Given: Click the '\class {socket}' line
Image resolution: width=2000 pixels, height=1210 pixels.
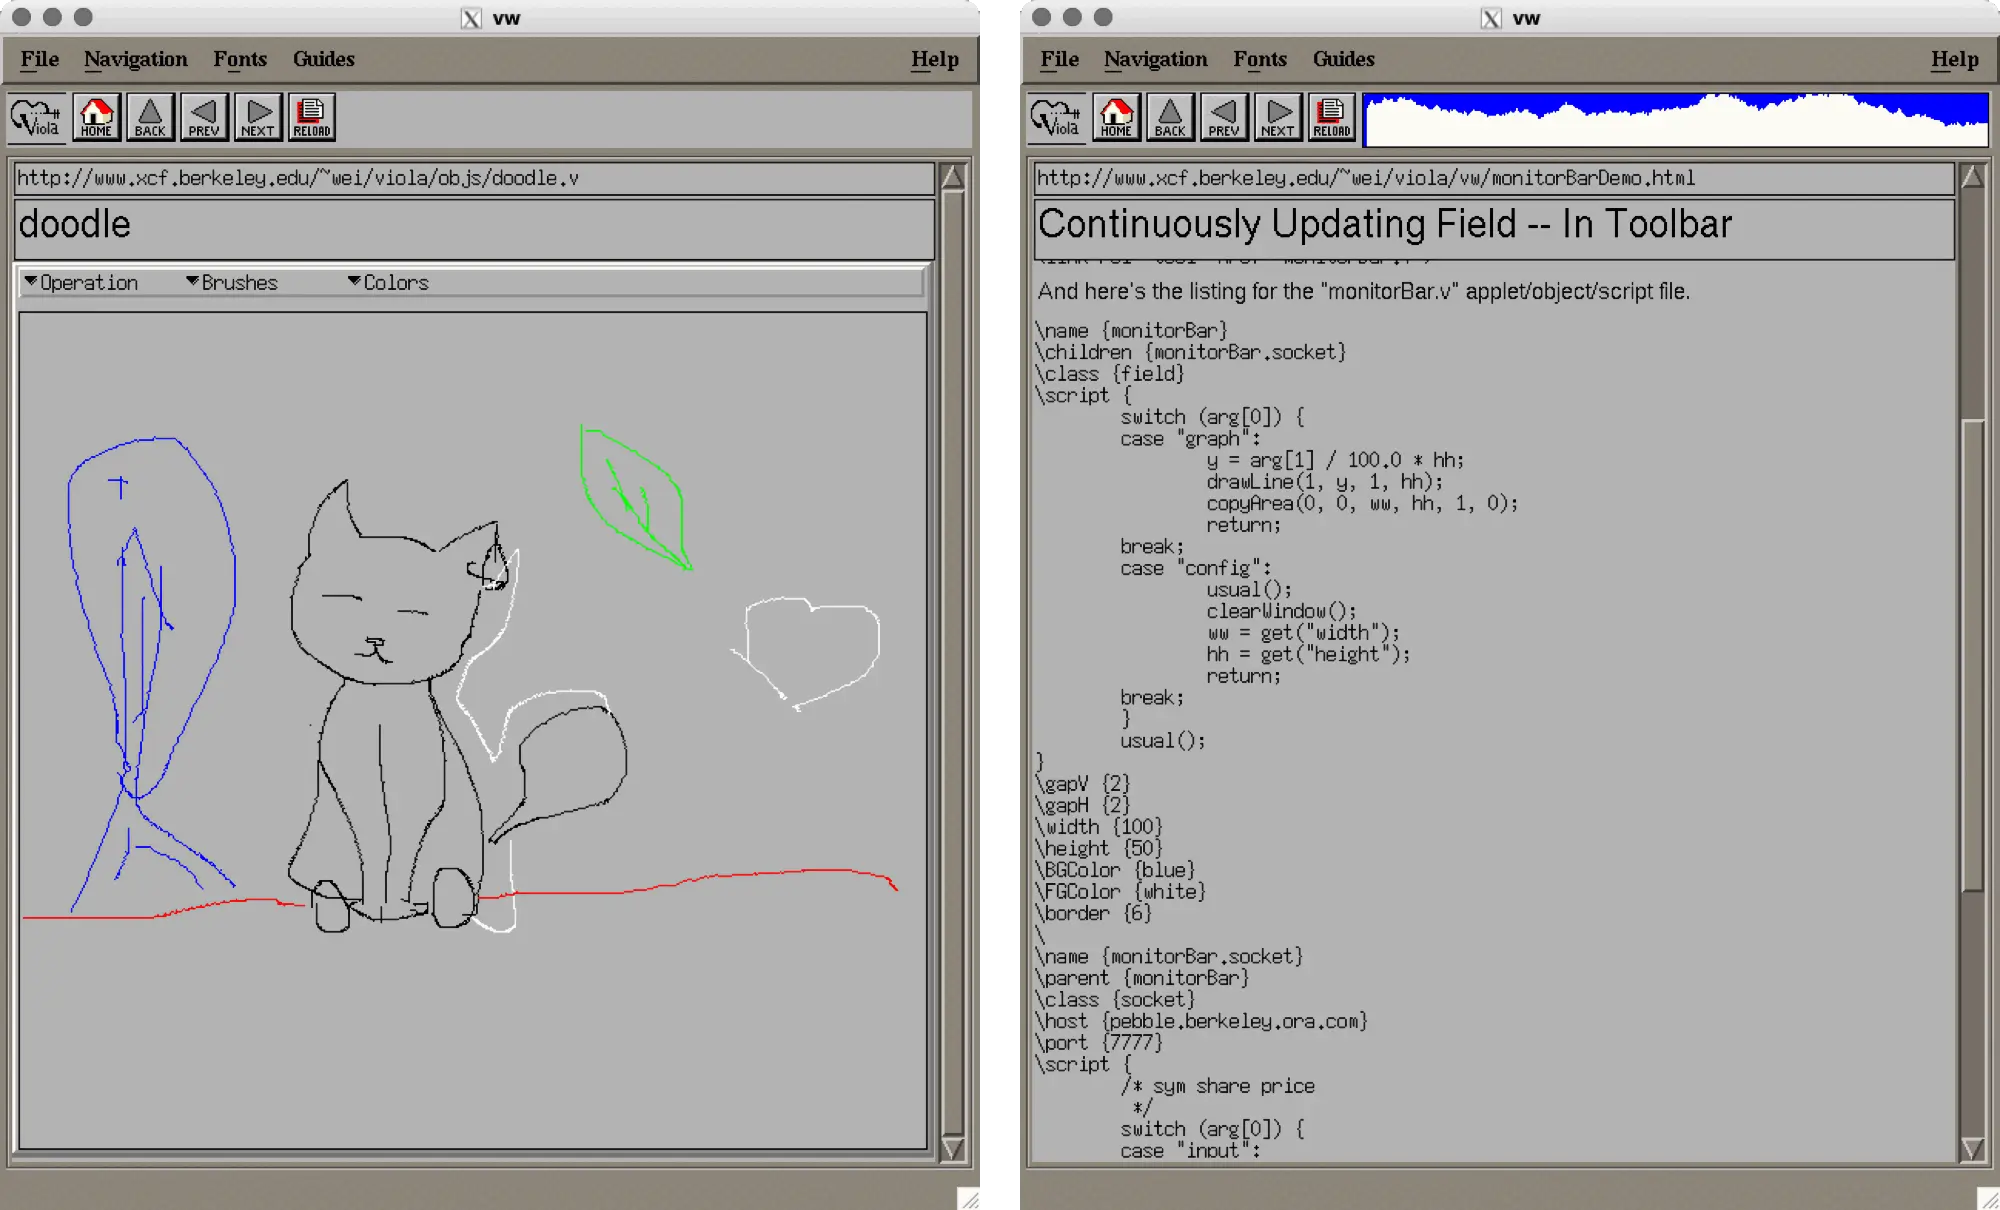Looking at the screenshot, I should coord(1115,1000).
